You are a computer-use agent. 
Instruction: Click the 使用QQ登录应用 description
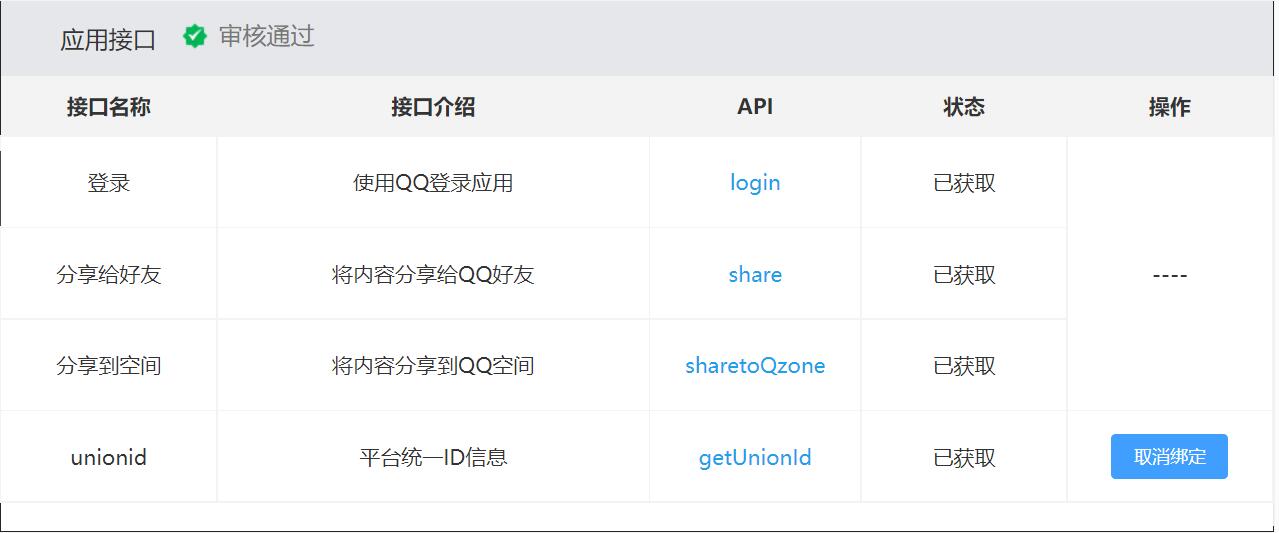click(x=433, y=184)
